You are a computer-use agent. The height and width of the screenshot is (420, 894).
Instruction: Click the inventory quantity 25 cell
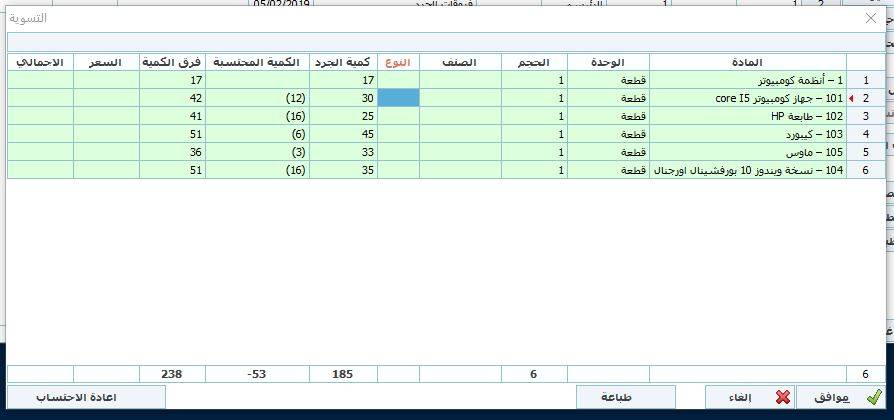343,116
